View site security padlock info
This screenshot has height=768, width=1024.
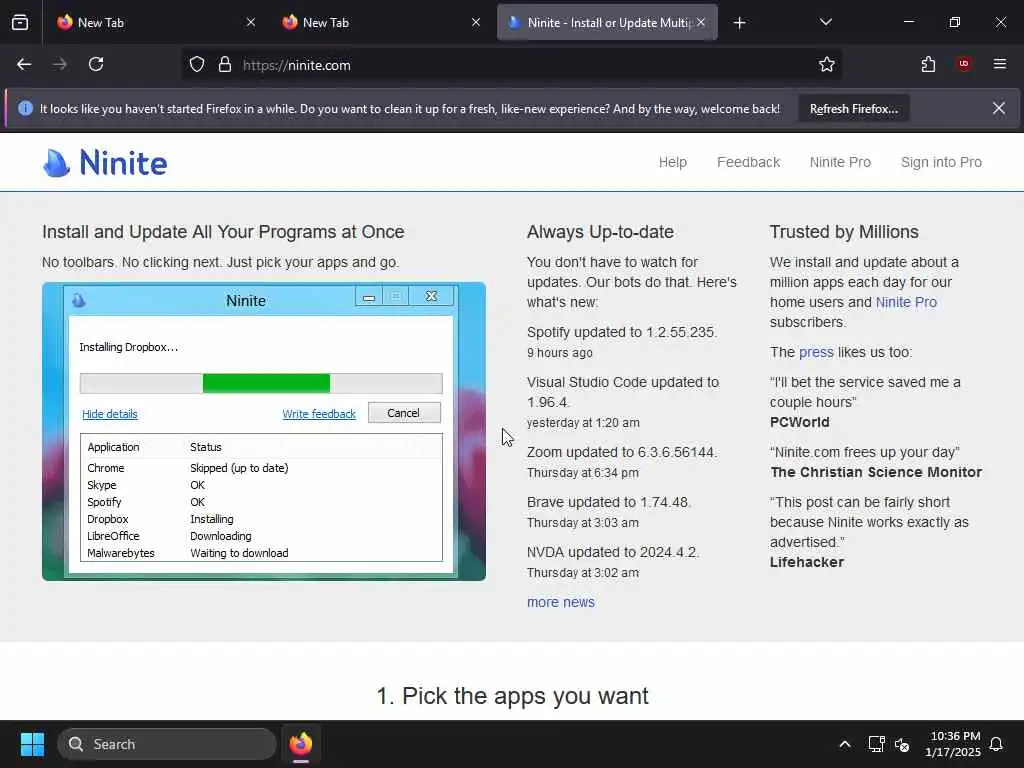(x=225, y=65)
